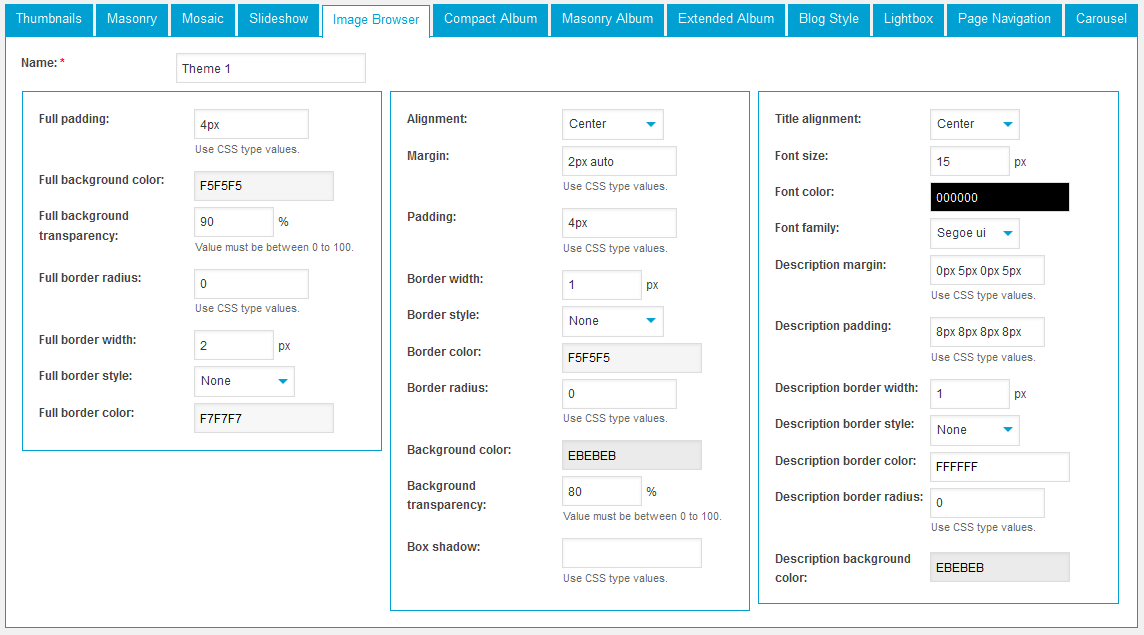Image resolution: width=1144 pixels, height=635 pixels.
Task: Open the Title alignment dropdown
Action: 974,124
